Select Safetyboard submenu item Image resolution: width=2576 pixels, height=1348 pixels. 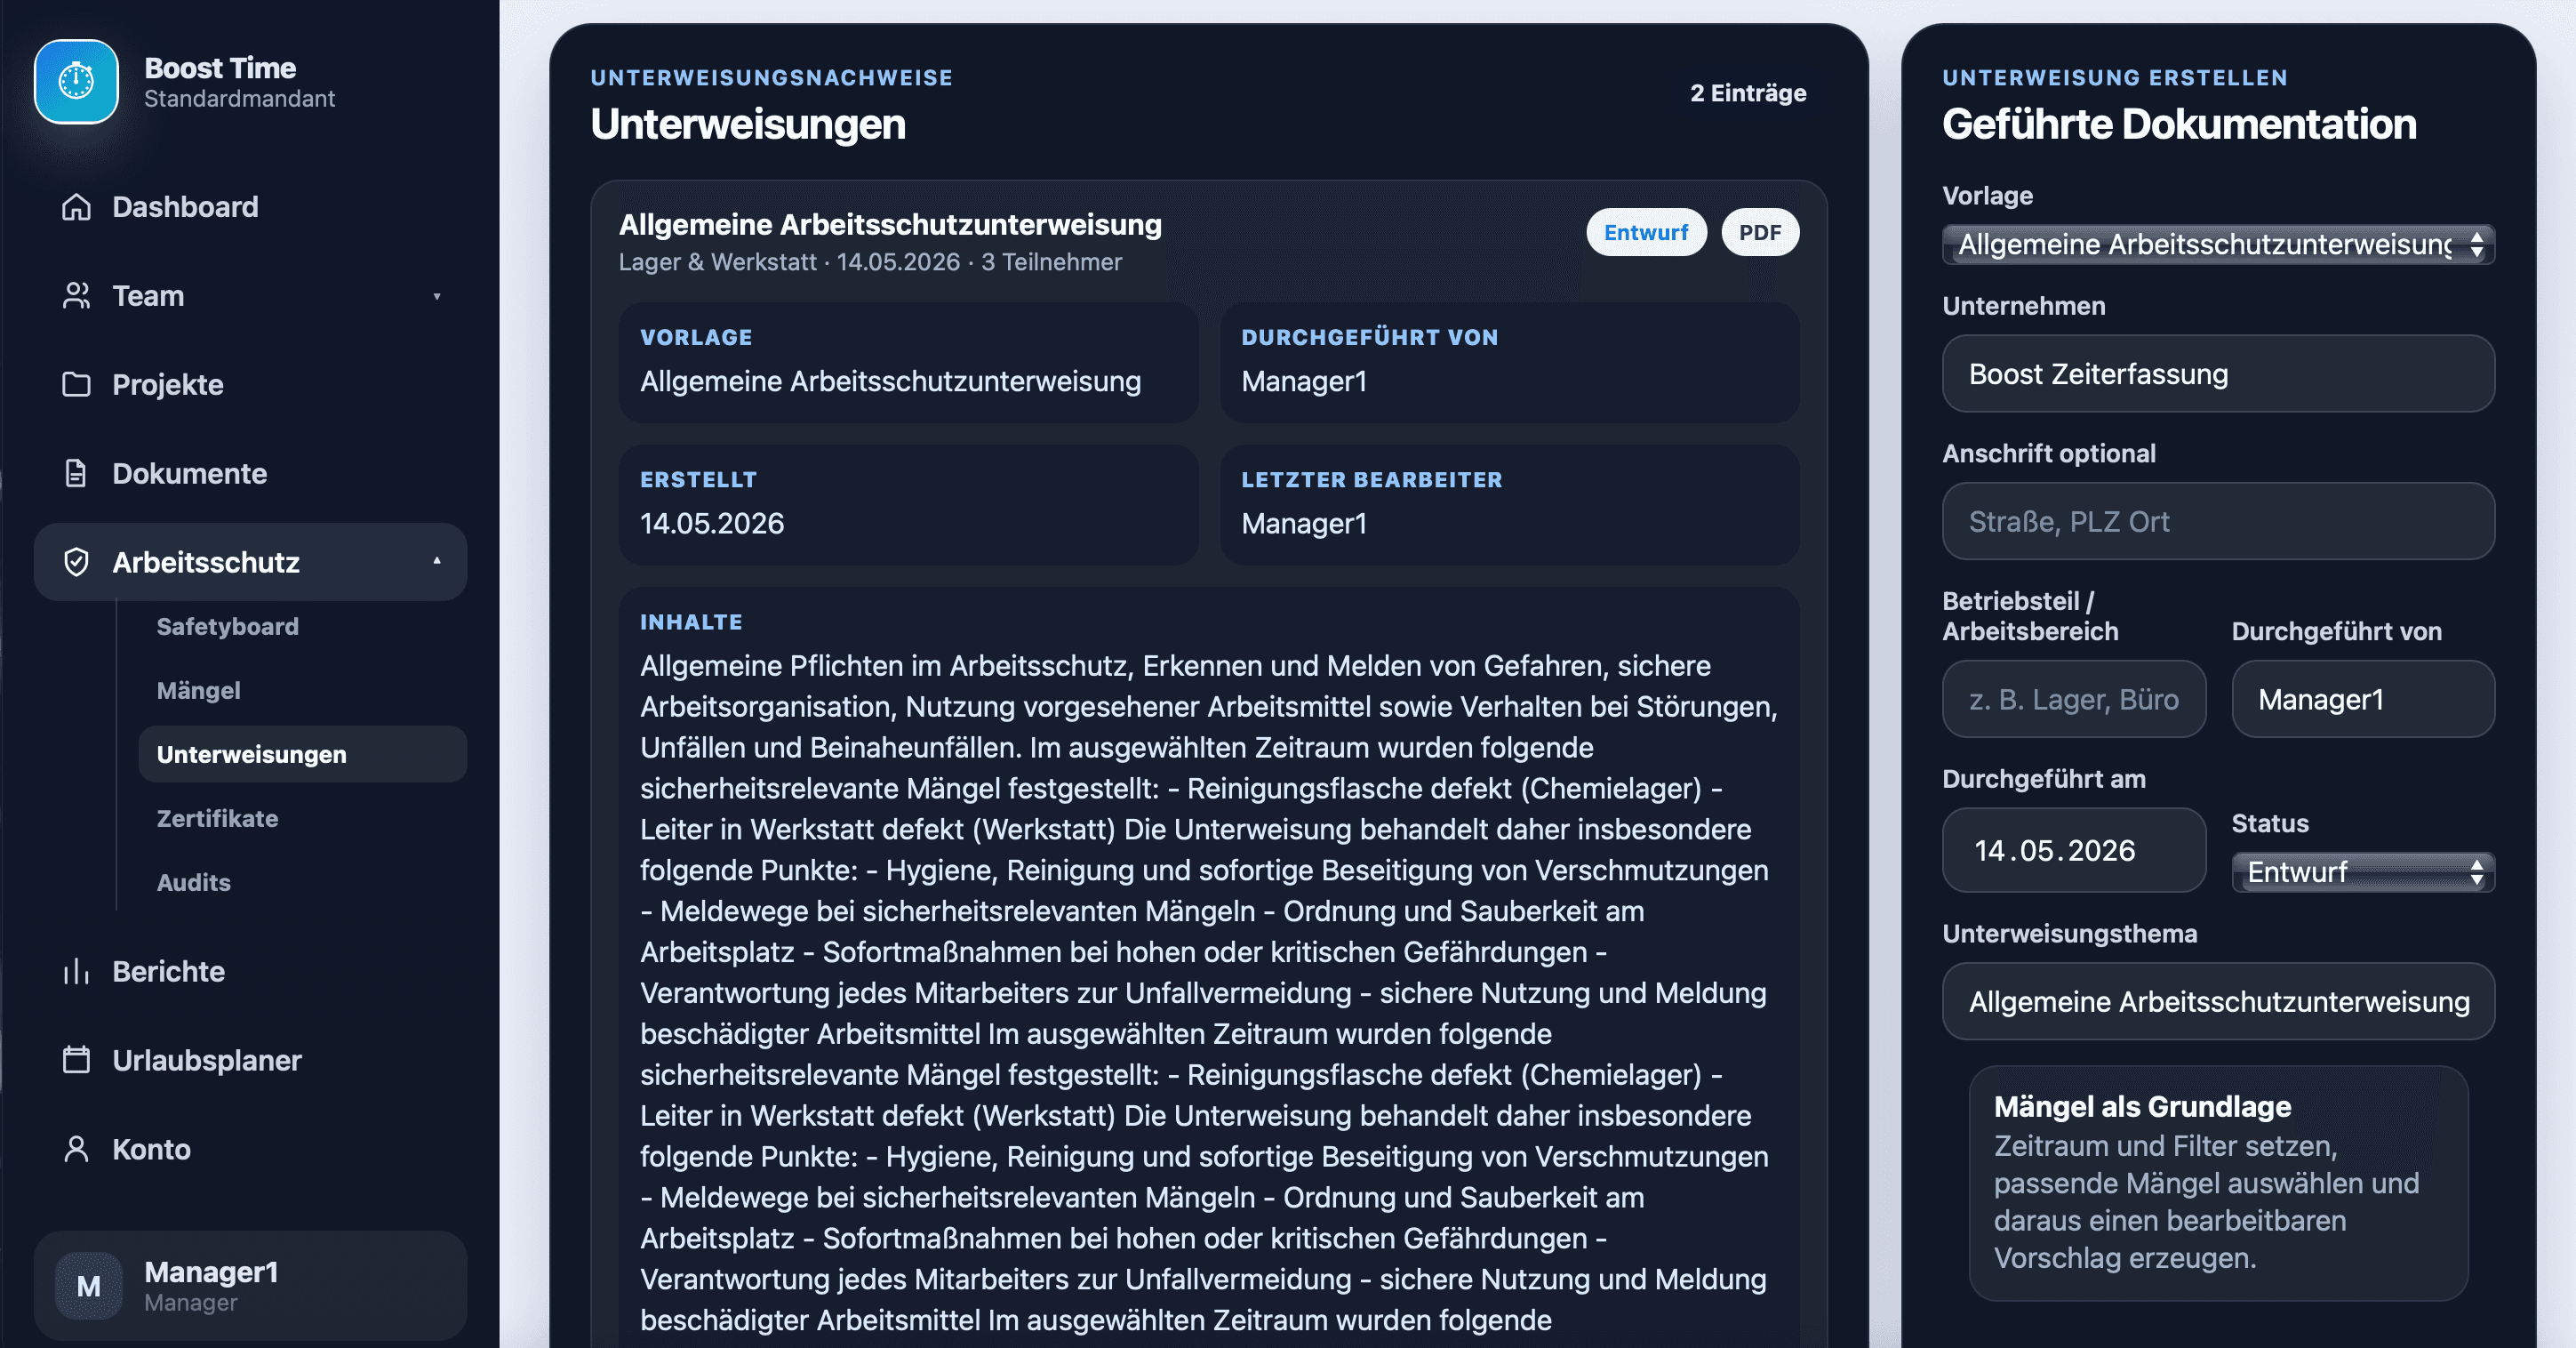click(302, 627)
